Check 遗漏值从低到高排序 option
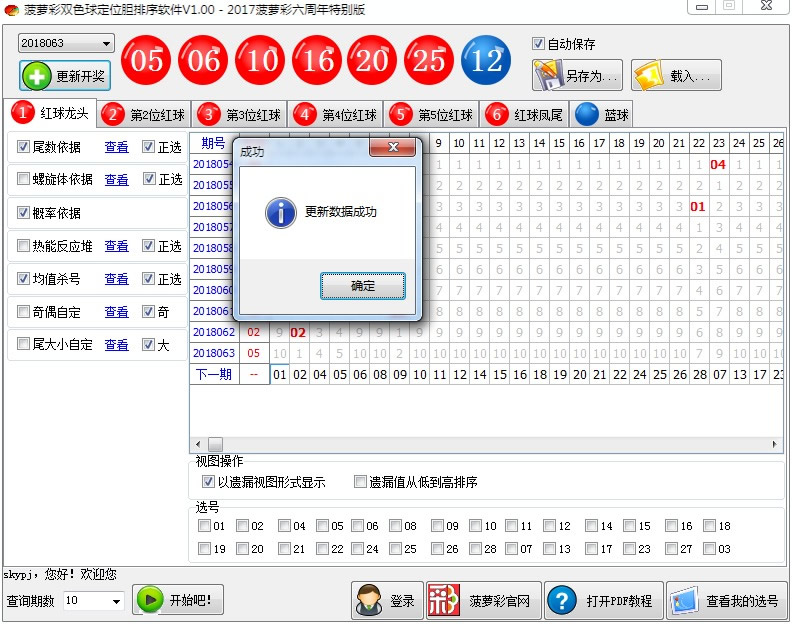 pyautogui.click(x=361, y=482)
